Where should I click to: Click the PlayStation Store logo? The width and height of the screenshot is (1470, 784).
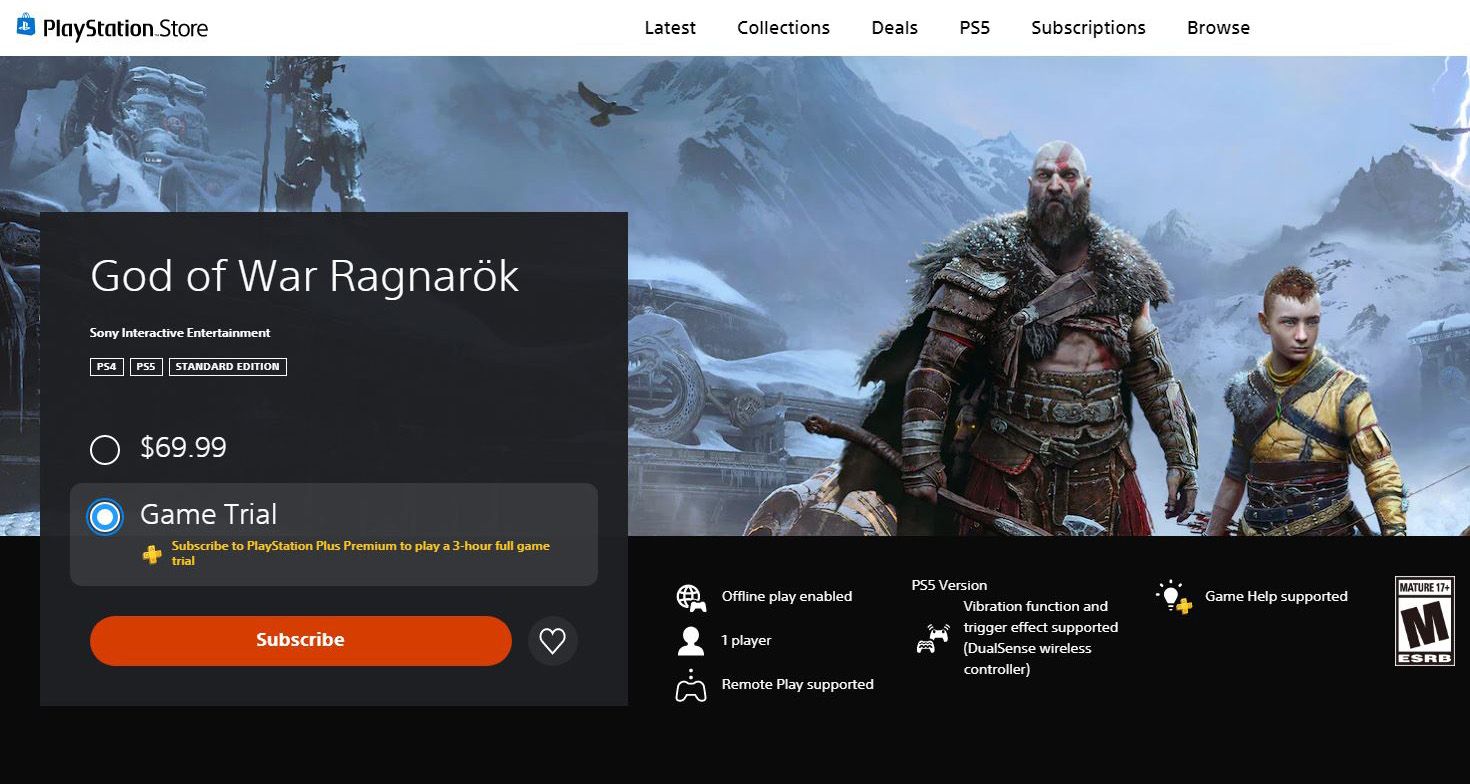[x=112, y=27]
